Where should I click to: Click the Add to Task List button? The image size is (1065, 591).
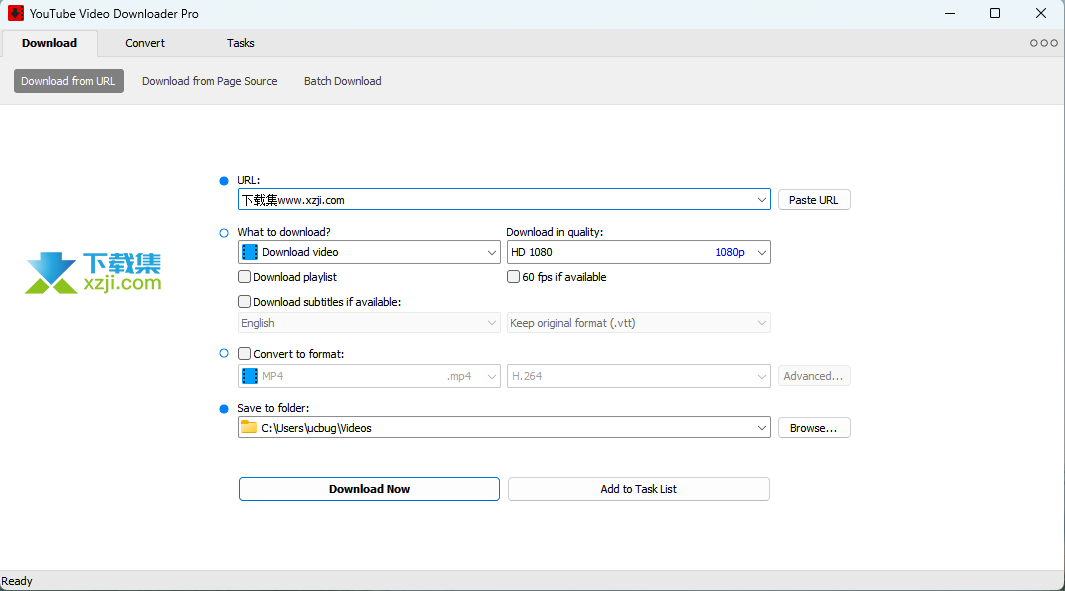pos(638,489)
